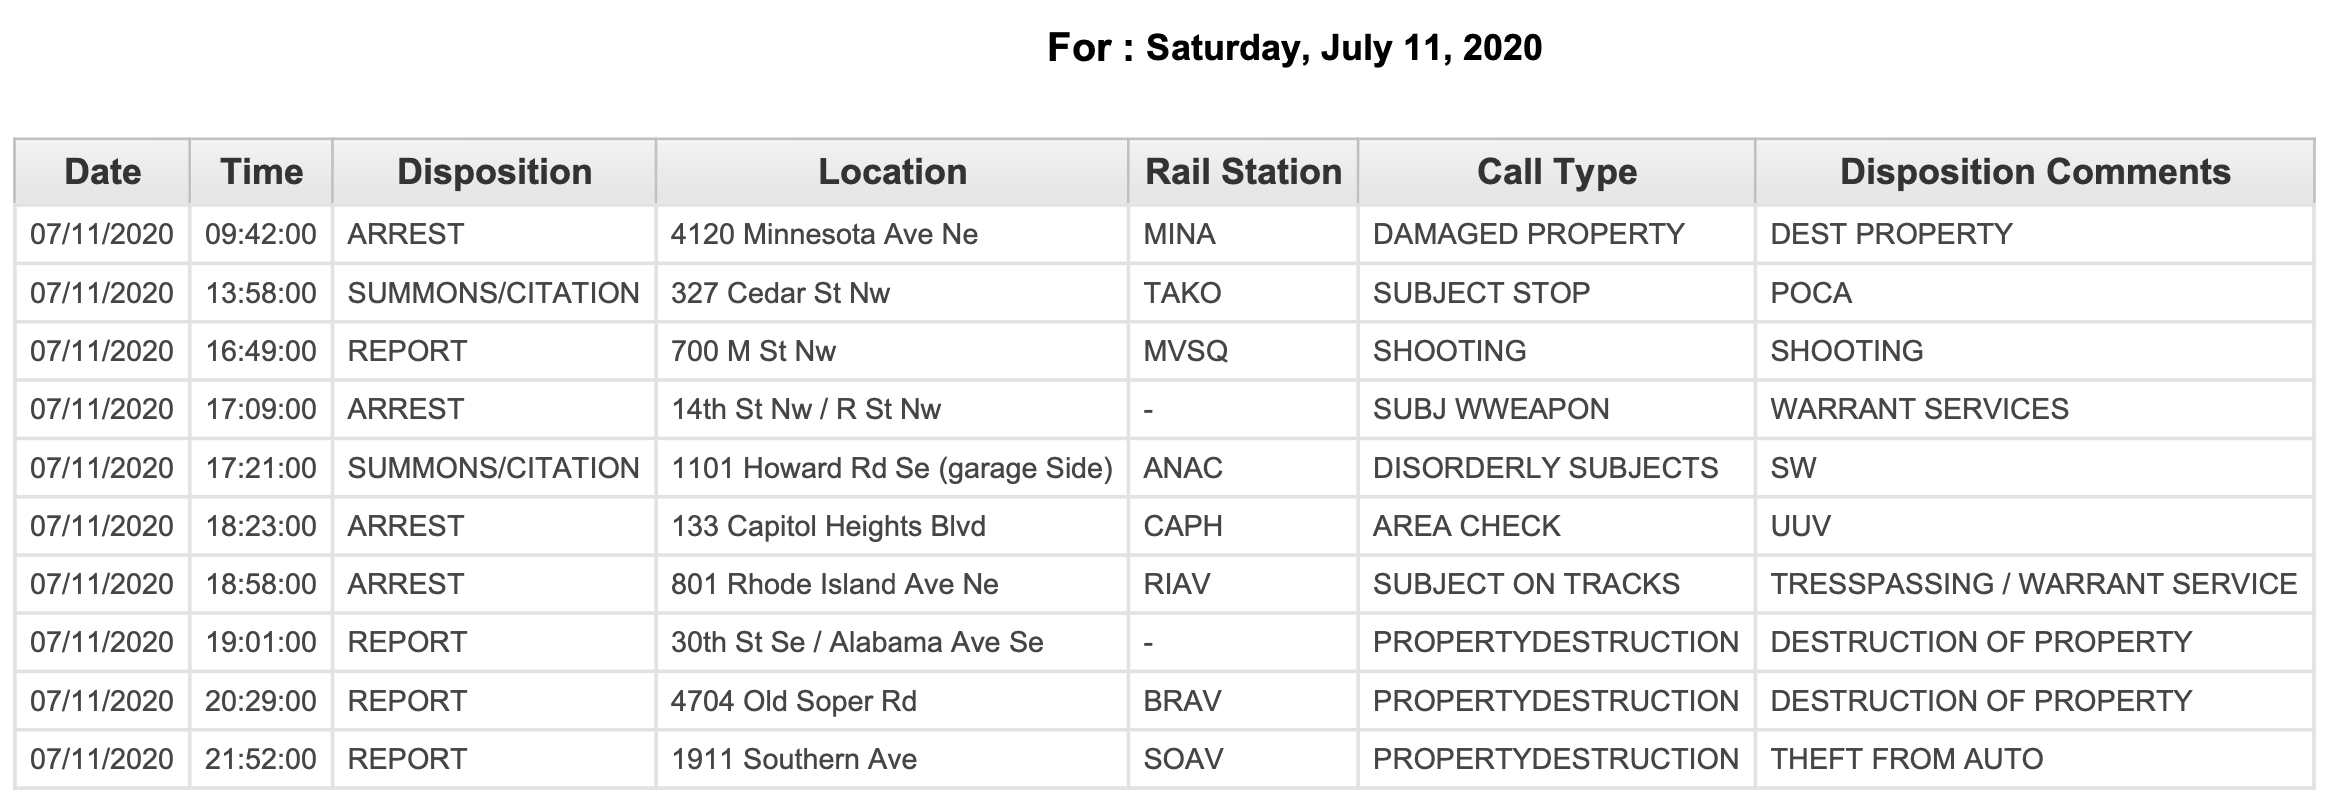Select the THEFT FROM AUTO comment cell
The width and height of the screenshot is (2332, 802).
coord(2035,759)
